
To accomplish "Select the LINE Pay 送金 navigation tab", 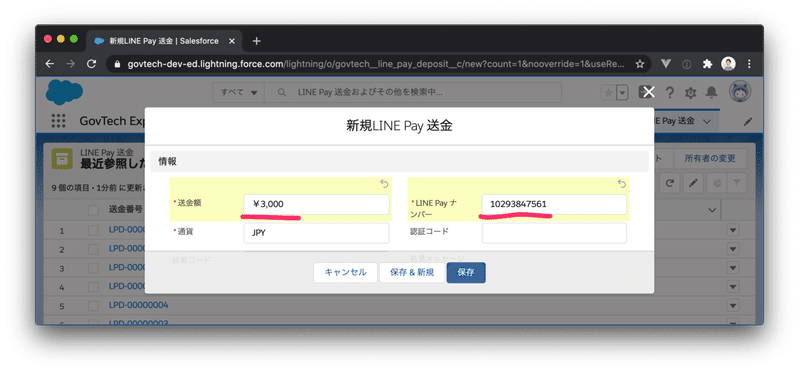I will [x=673, y=121].
